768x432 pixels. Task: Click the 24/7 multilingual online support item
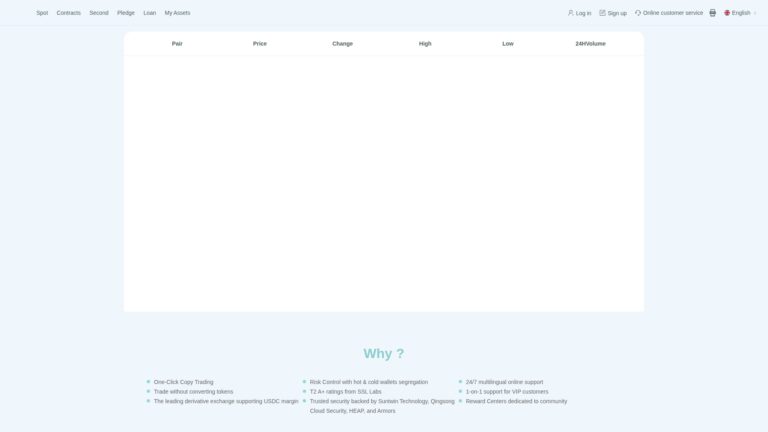504,382
